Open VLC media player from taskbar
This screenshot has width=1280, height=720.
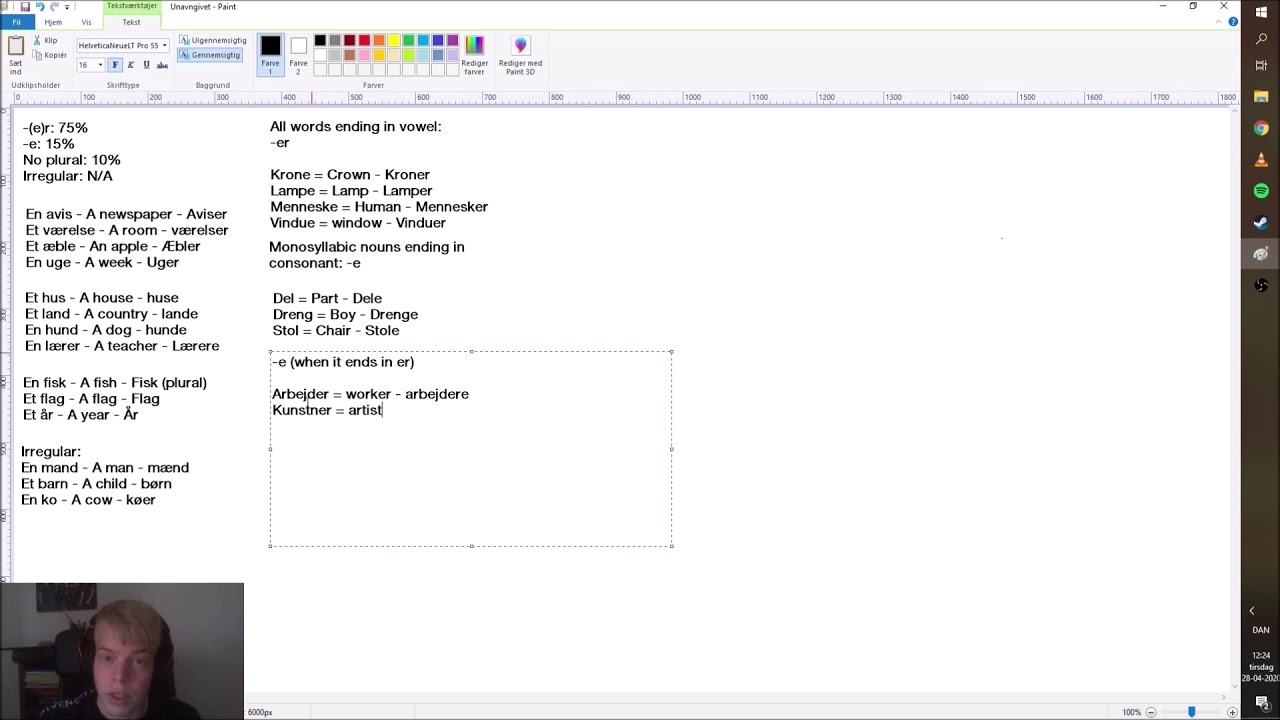(x=1261, y=160)
